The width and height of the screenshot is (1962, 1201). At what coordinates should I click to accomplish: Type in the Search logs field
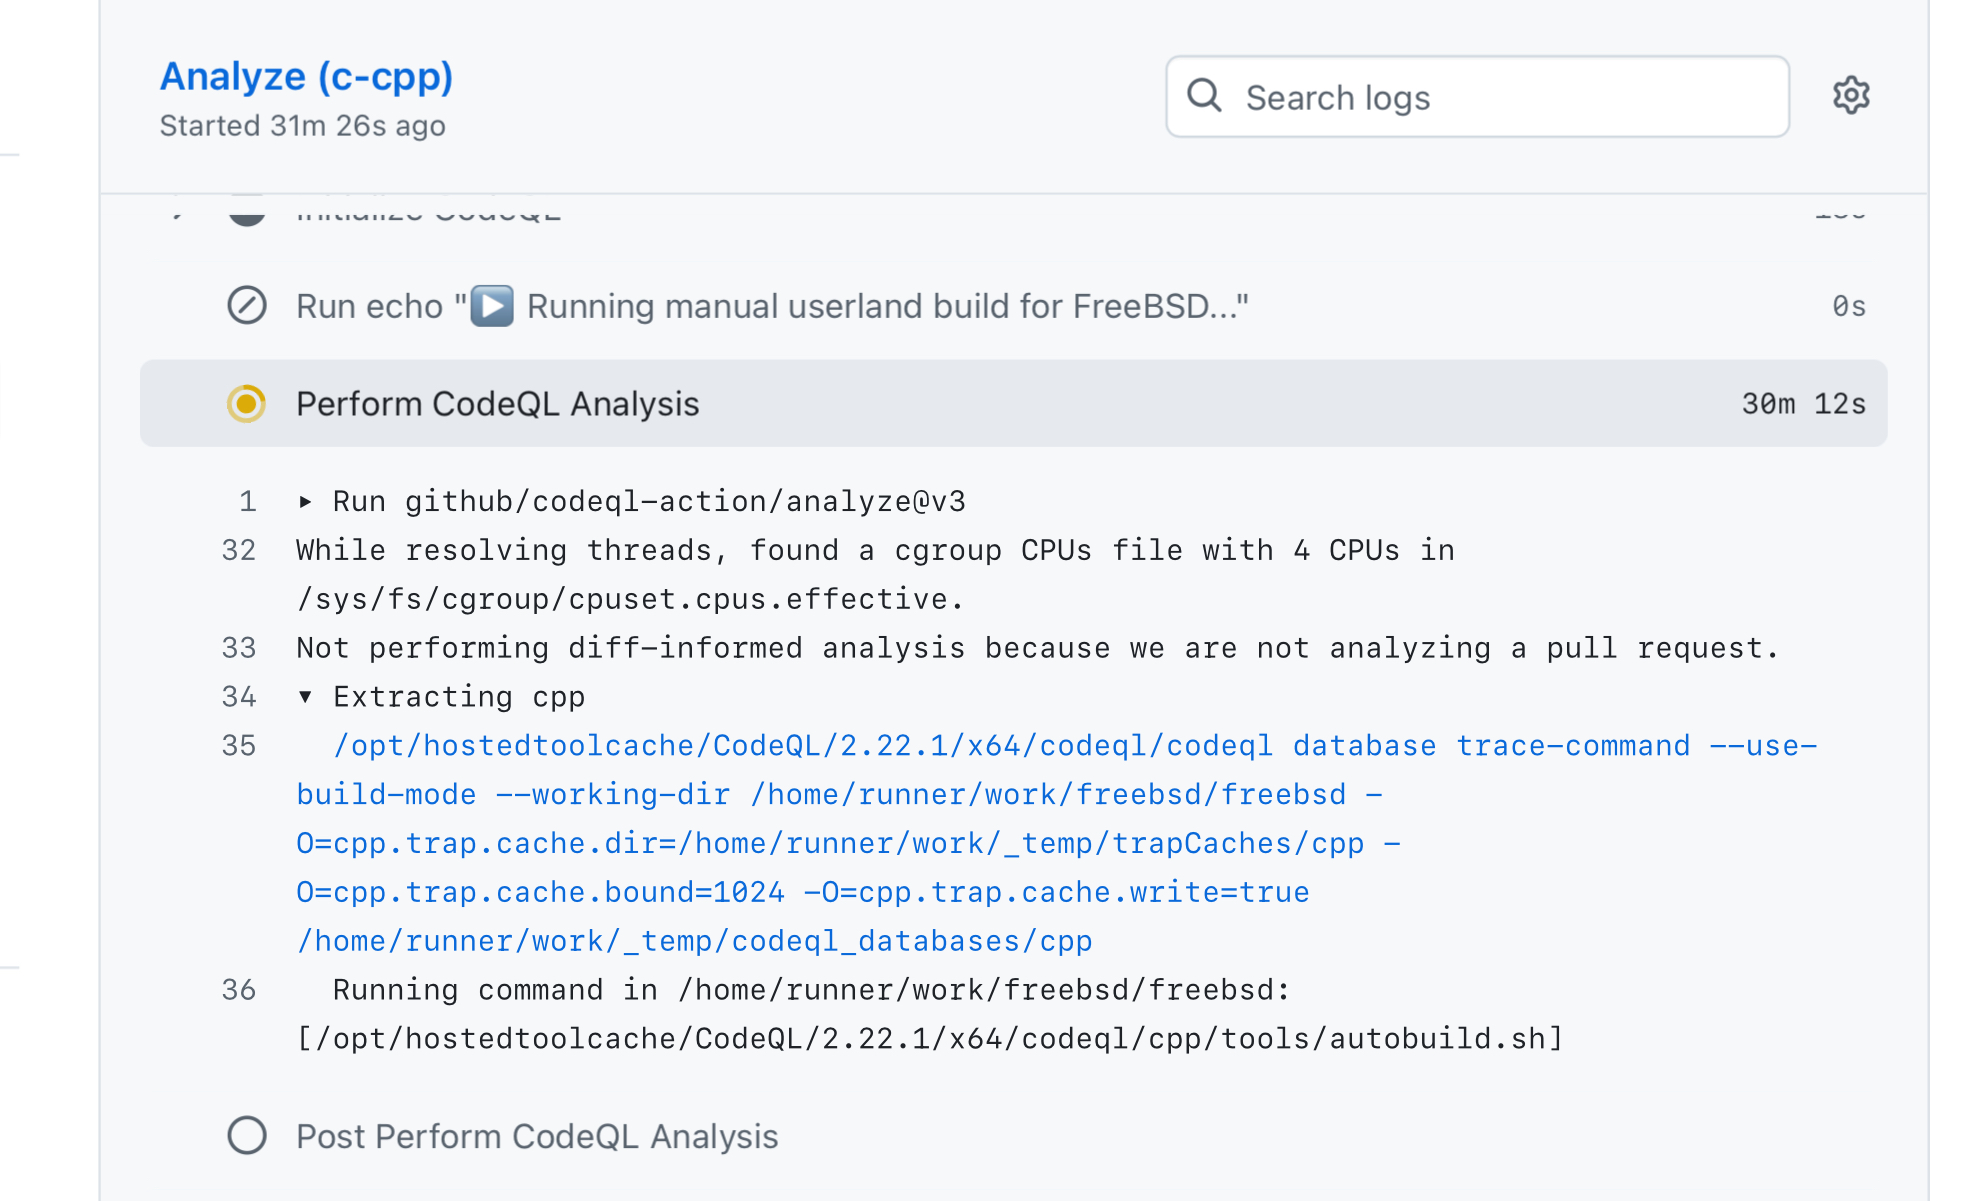1500,97
